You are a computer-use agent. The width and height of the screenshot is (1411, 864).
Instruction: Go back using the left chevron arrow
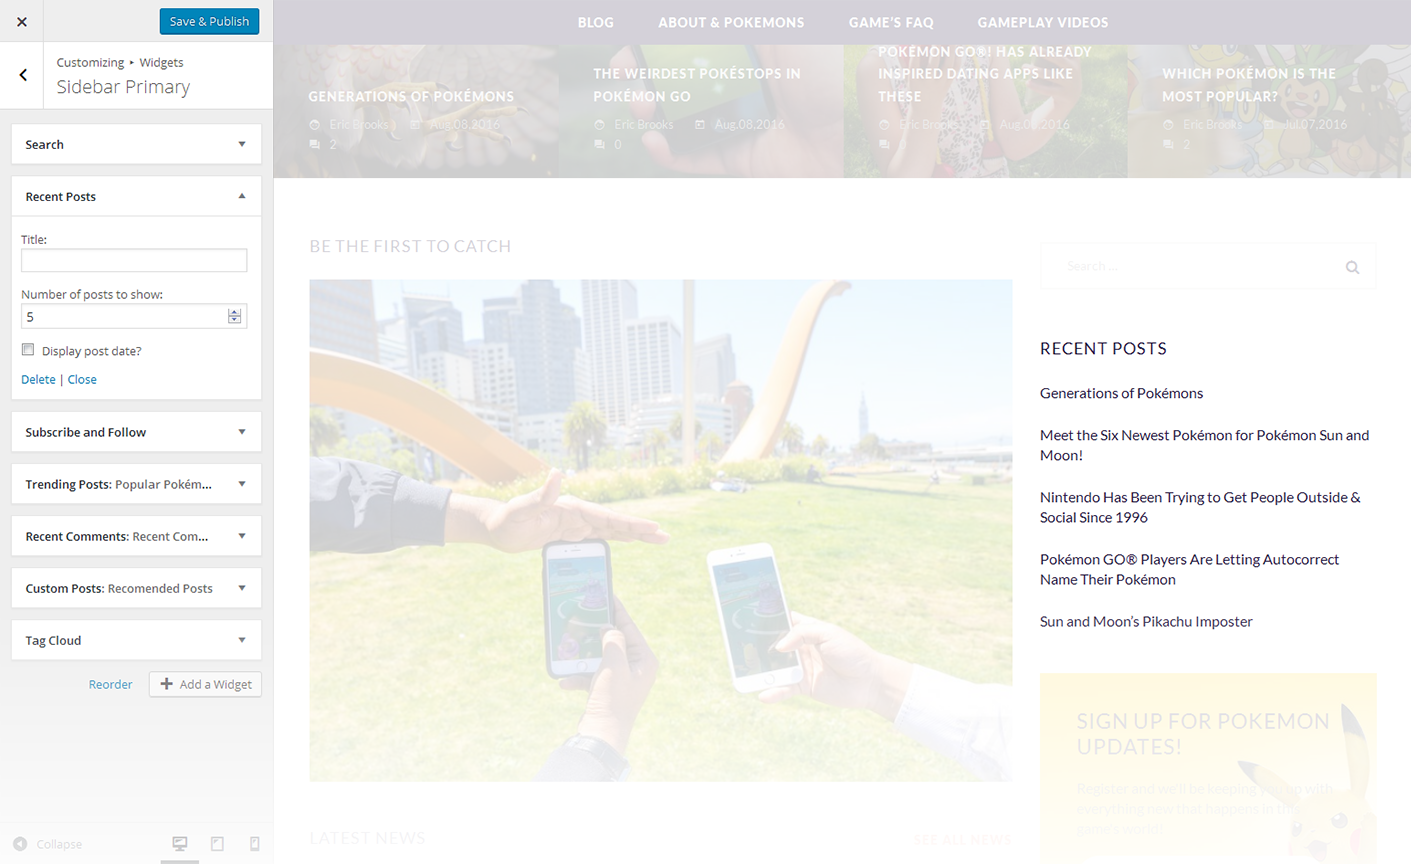pos(23,75)
